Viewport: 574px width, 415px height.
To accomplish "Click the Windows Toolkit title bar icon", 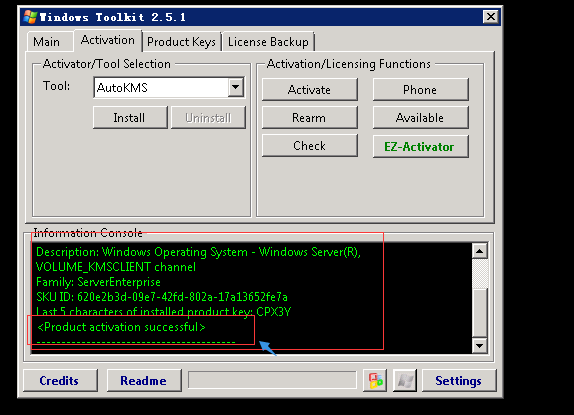I will pyautogui.click(x=30, y=17).
